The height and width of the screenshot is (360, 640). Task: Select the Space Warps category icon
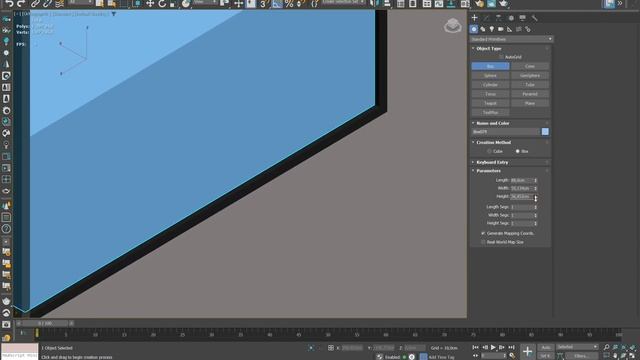(519, 29)
